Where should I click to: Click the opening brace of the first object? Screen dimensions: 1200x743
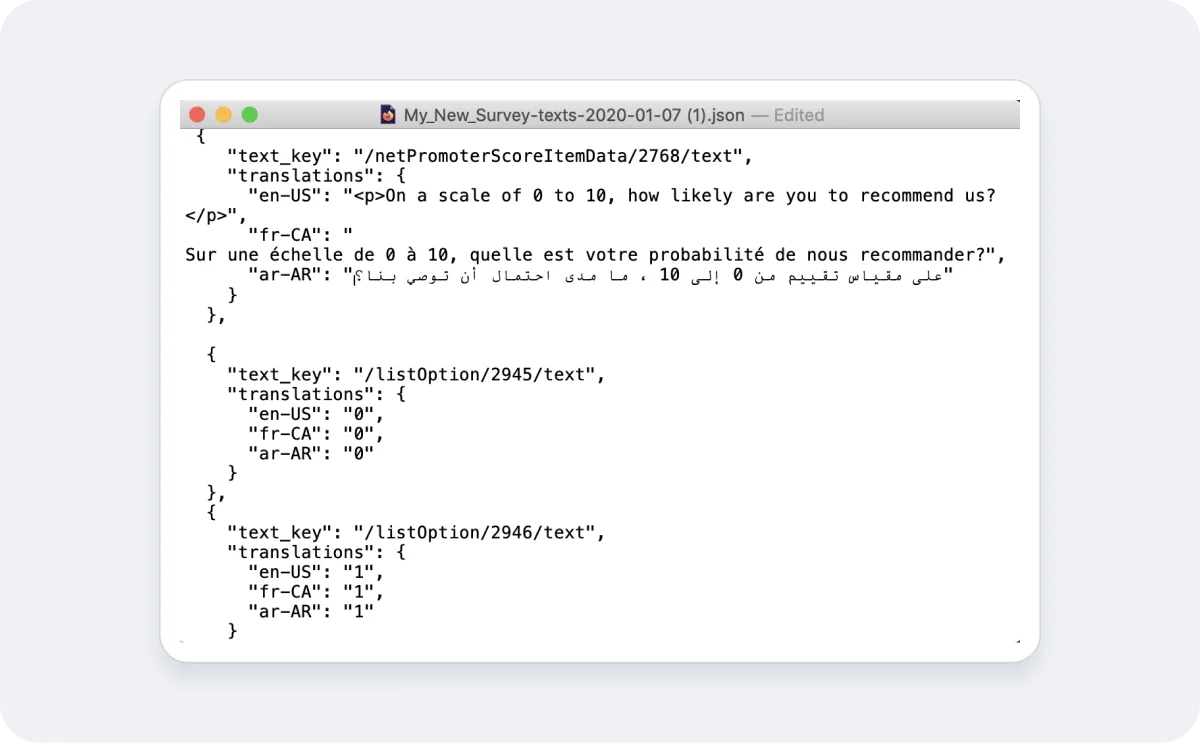pos(200,135)
